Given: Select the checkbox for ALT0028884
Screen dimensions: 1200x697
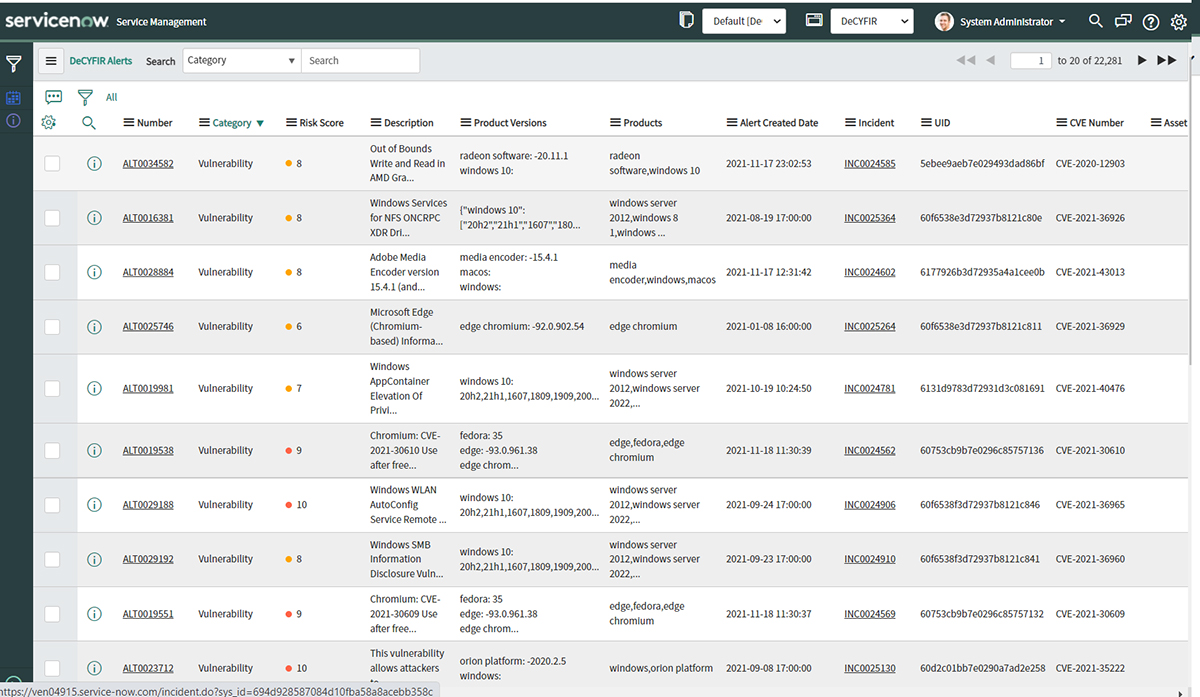Looking at the screenshot, I should coord(52,272).
